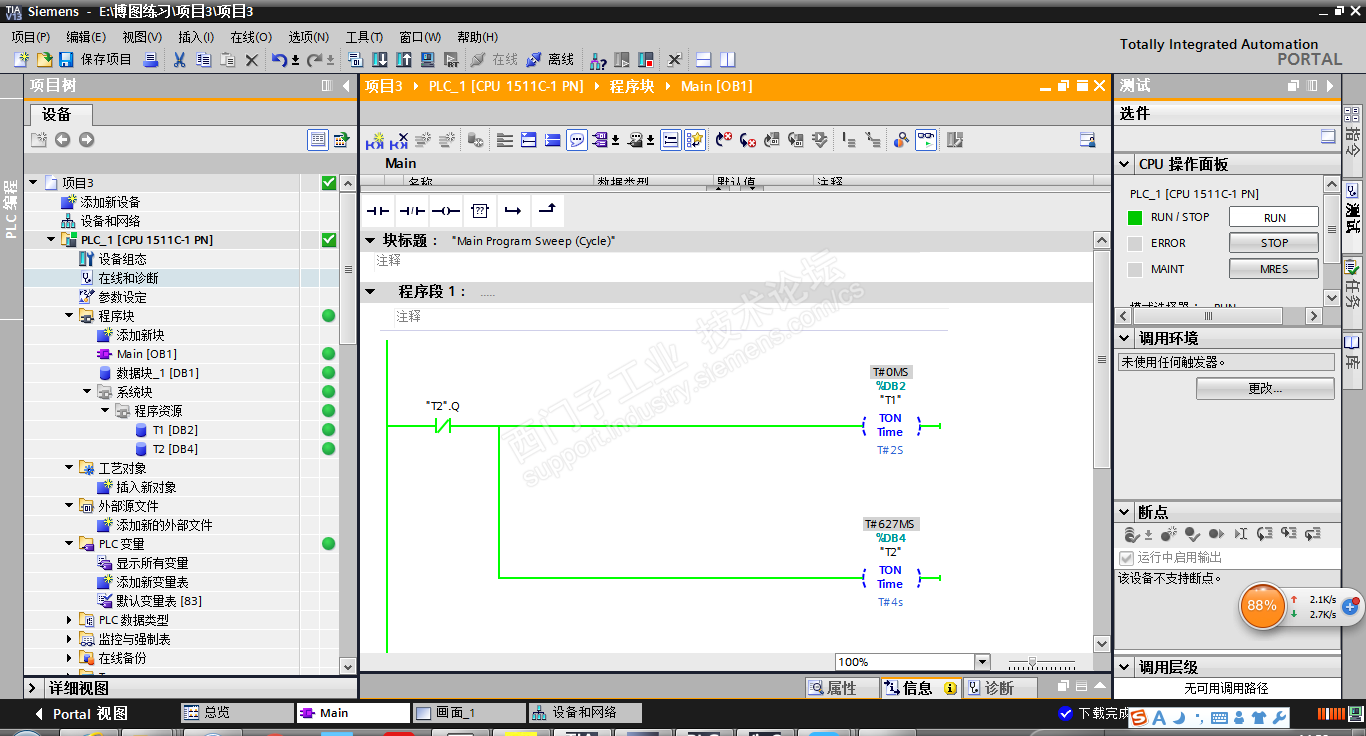Click the MRES button on CPU panel
The width and height of the screenshot is (1366, 736).
(x=1274, y=269)
